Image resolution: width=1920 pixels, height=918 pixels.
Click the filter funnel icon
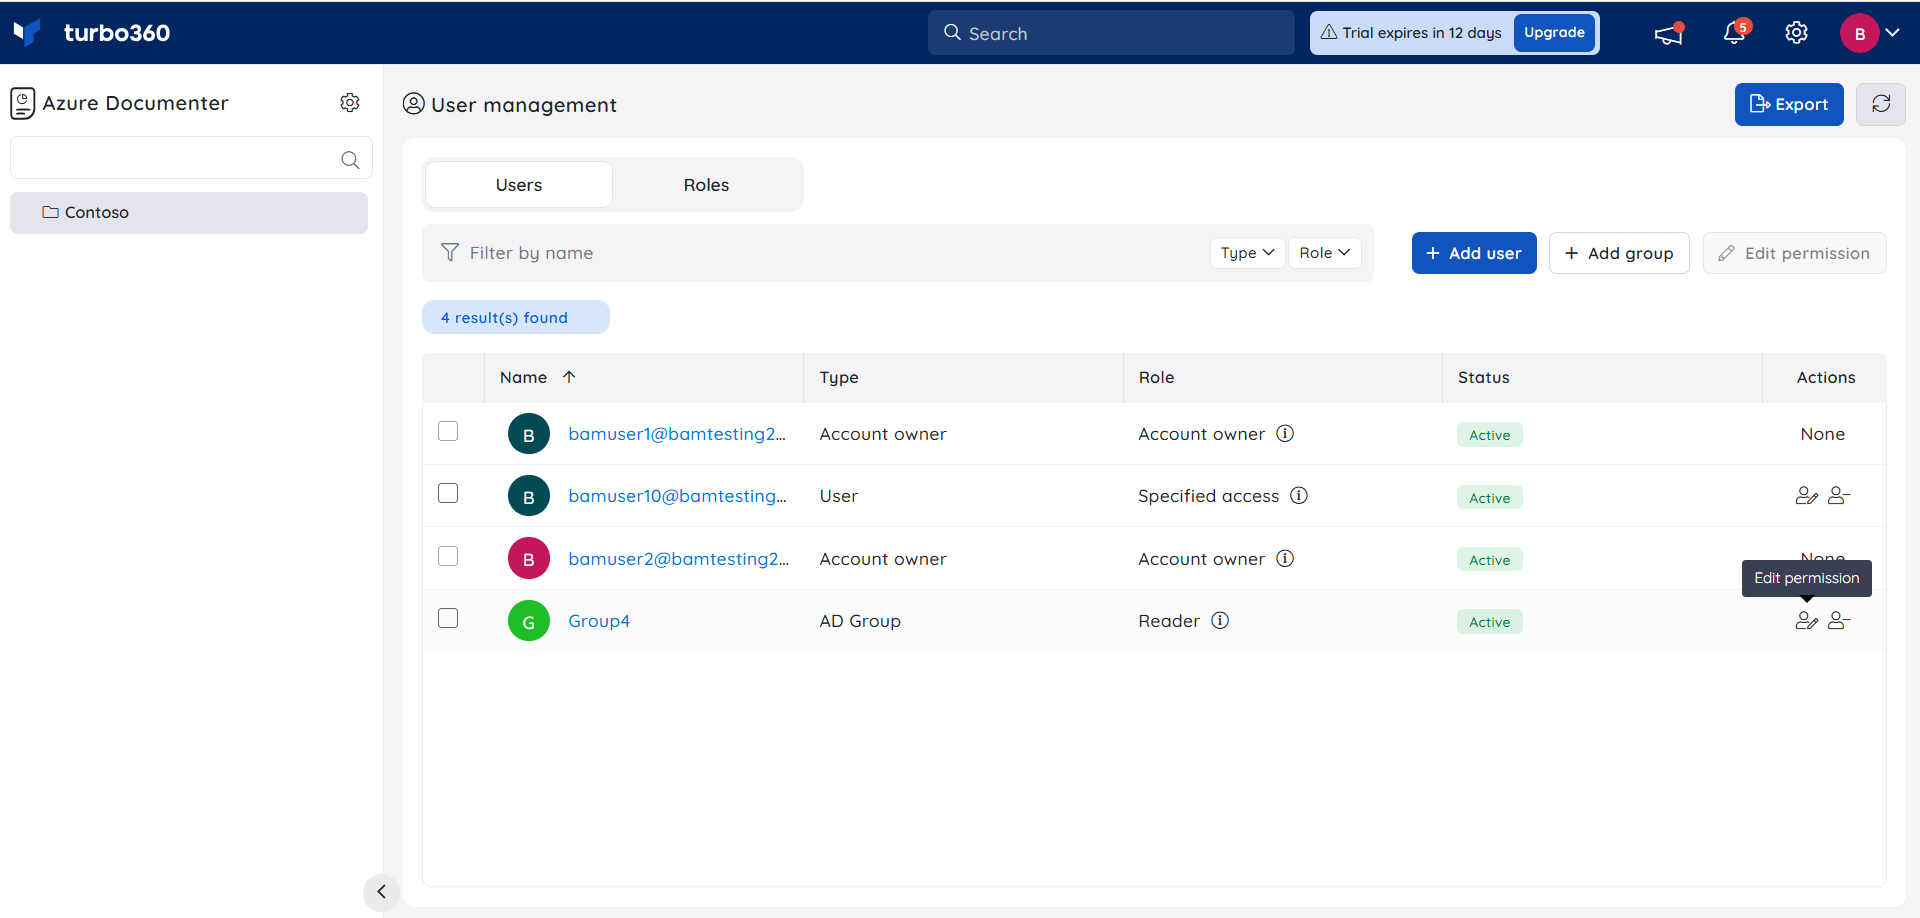(450, 253)
